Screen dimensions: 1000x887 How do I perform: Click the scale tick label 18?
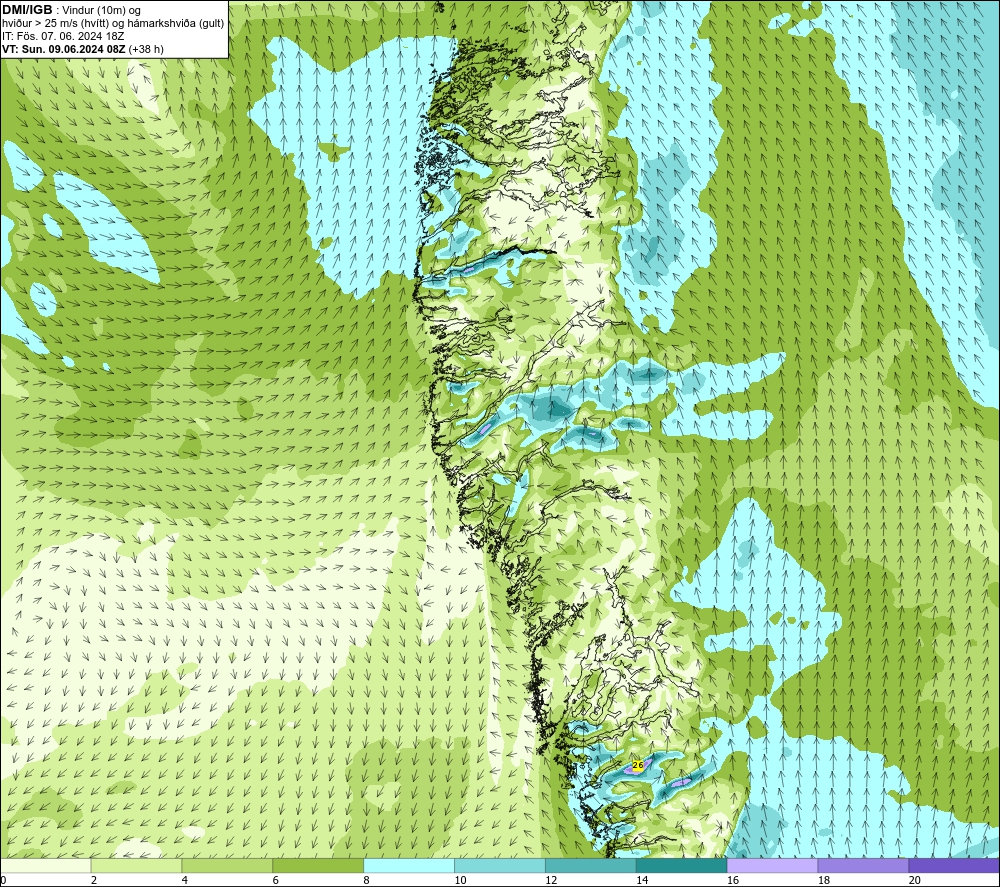[x=824, y=880]
